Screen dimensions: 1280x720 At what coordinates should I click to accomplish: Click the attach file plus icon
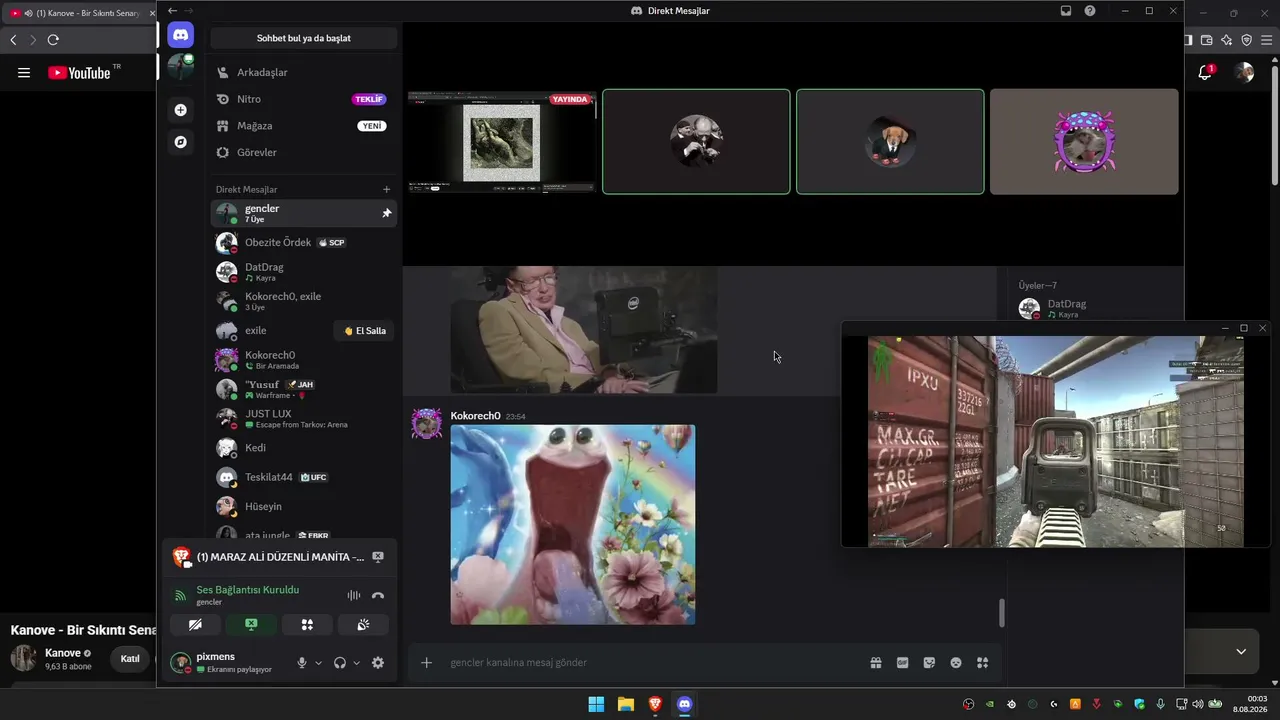click(x=426, y=662)
